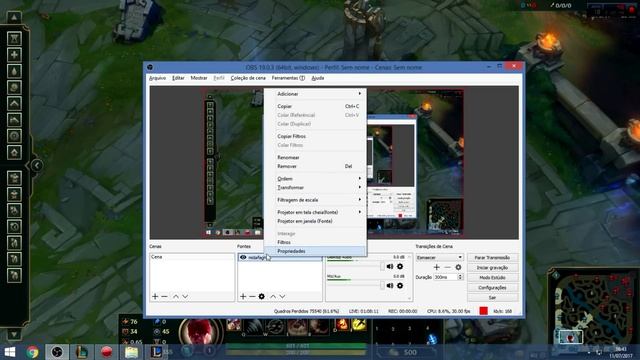This screenshot has height=360, width=640.
Task: Mute Mic/Aux with its speaker icon
Action: pos(390,286)
